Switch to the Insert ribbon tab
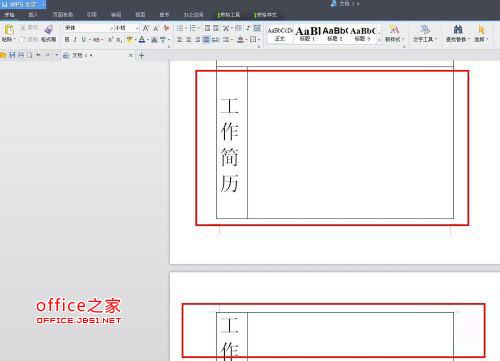The height and width of the screenshot is (361, 500). point(33,15)
